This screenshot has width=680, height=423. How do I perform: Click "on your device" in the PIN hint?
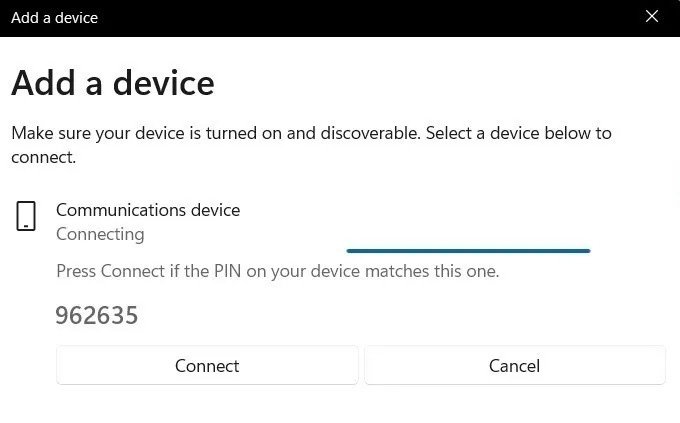pos(303,271)
